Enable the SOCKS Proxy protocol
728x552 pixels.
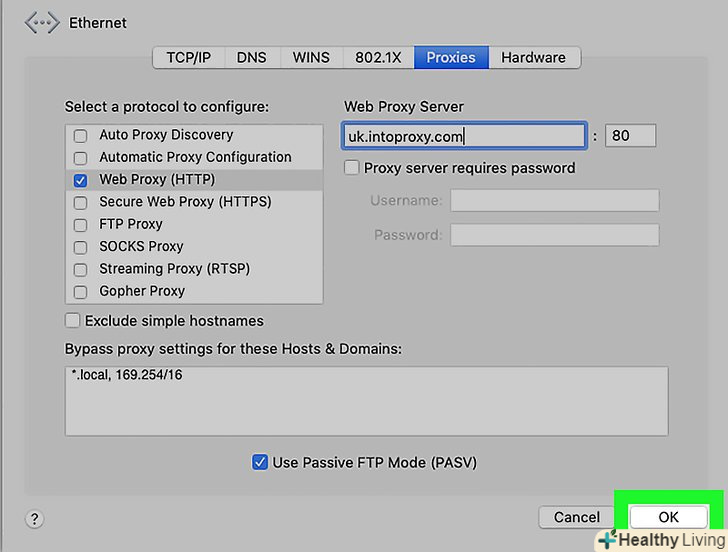(x=80, y=247)
